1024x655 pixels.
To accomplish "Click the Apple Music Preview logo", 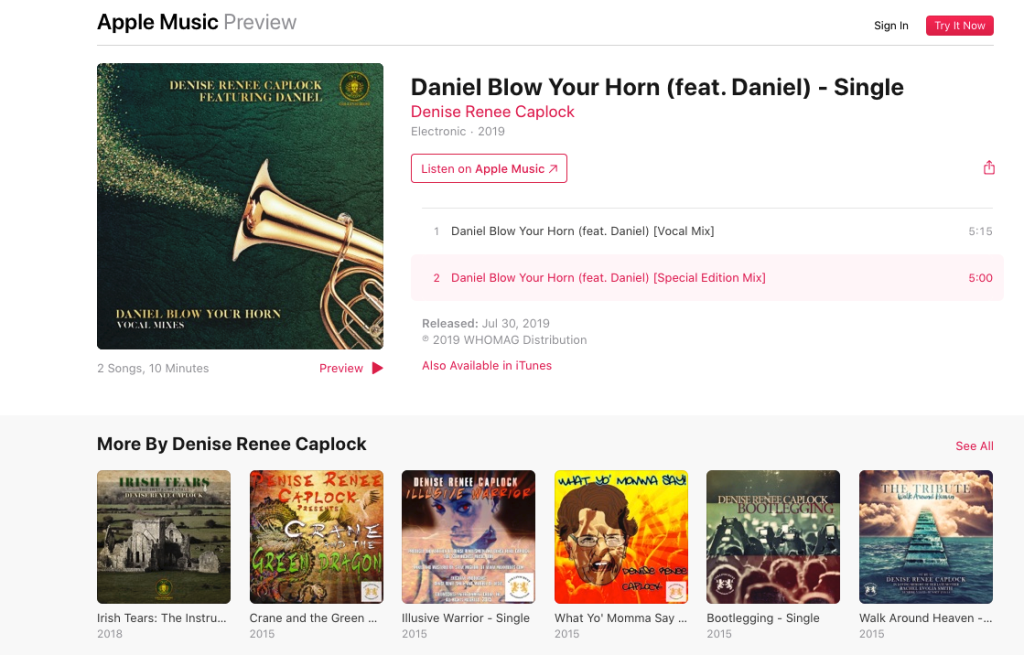I will click(x=197, y=22).
